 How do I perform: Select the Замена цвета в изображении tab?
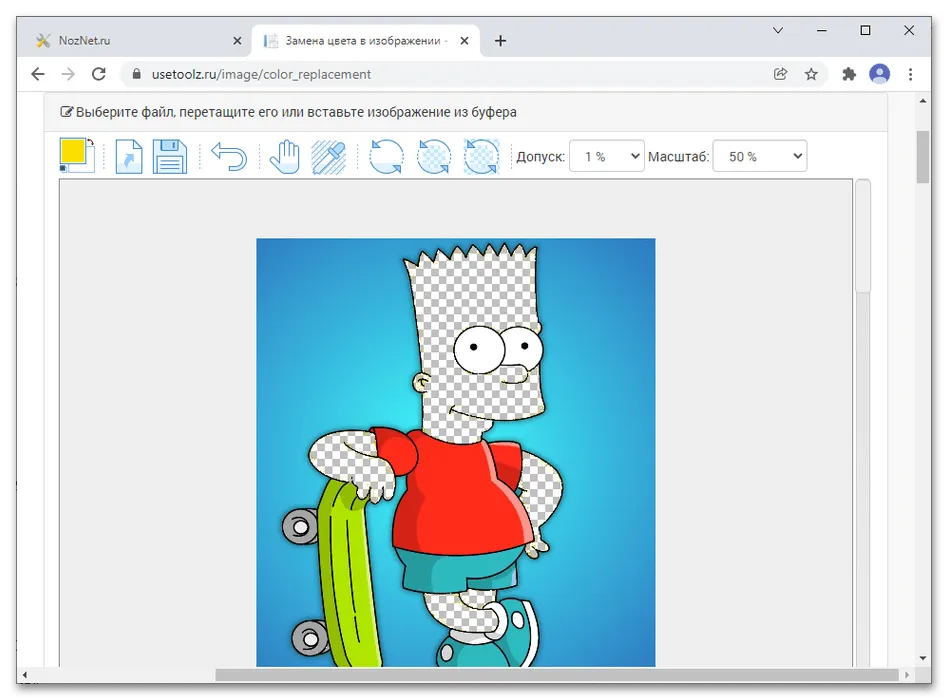point(366,41)
